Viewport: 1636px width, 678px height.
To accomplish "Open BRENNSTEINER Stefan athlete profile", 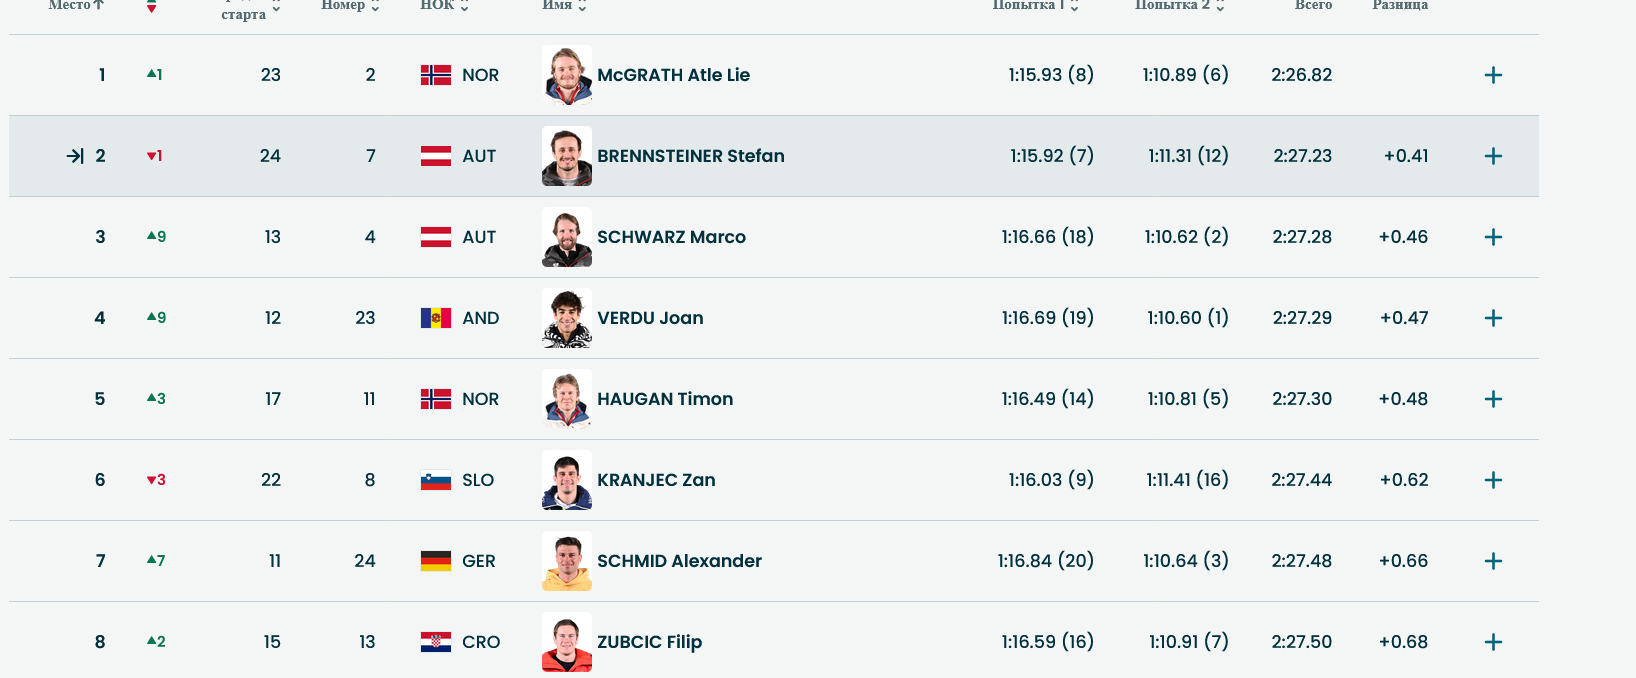I will [x=690, y=156].
